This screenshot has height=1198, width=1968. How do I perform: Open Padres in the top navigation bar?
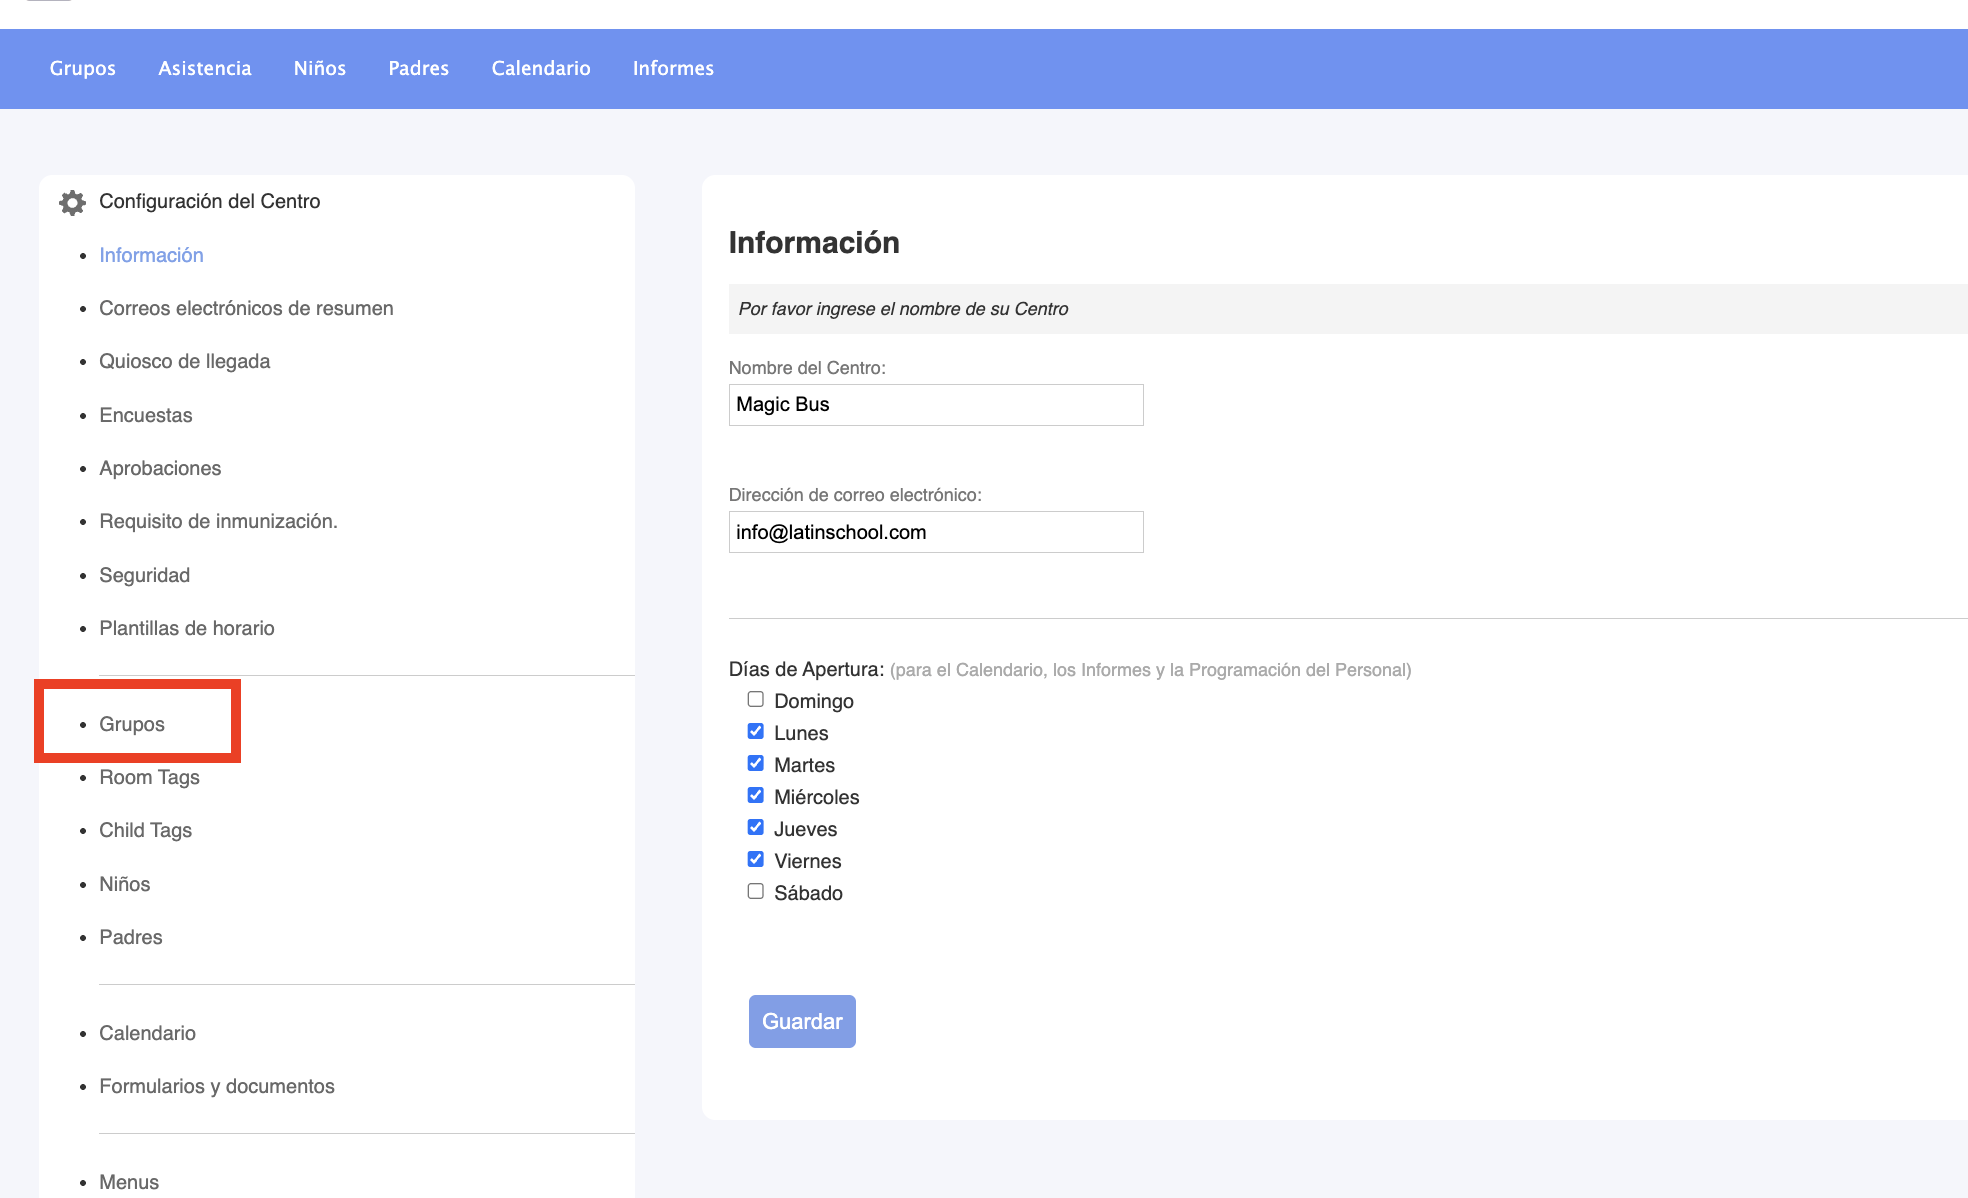coord(419,68)
